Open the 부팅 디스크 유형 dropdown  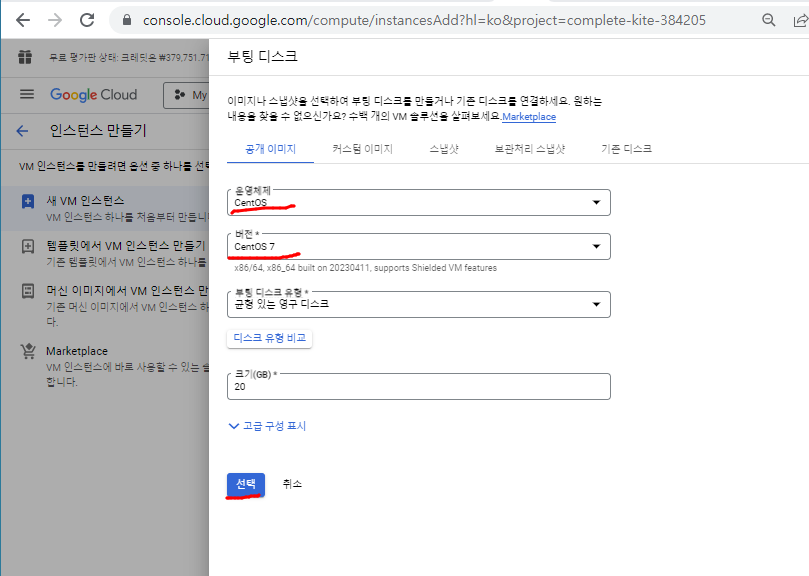click(x=418, y=304)
